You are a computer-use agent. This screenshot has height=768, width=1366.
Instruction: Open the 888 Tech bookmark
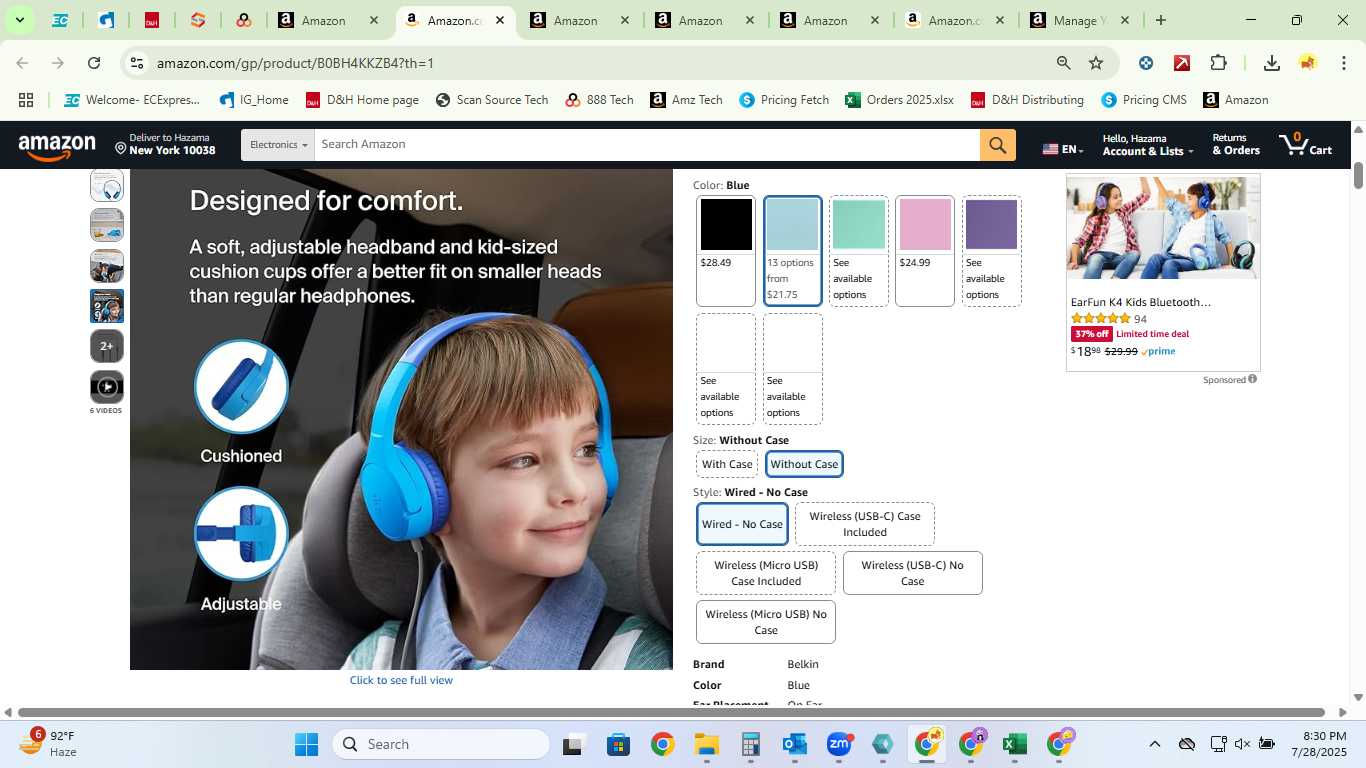pos(599,100)
